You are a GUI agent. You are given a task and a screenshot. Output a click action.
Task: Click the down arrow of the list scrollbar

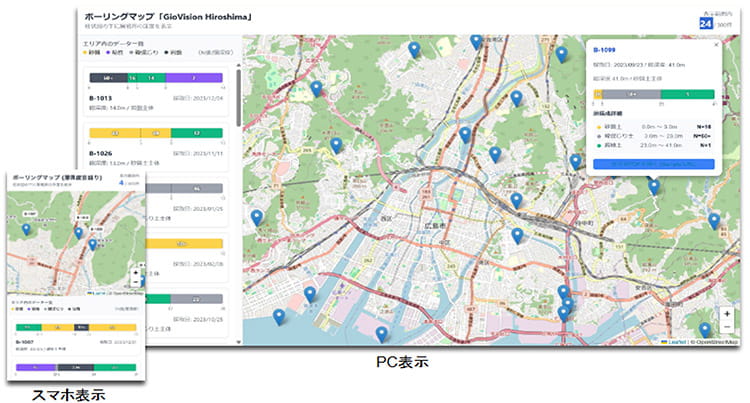239,342
